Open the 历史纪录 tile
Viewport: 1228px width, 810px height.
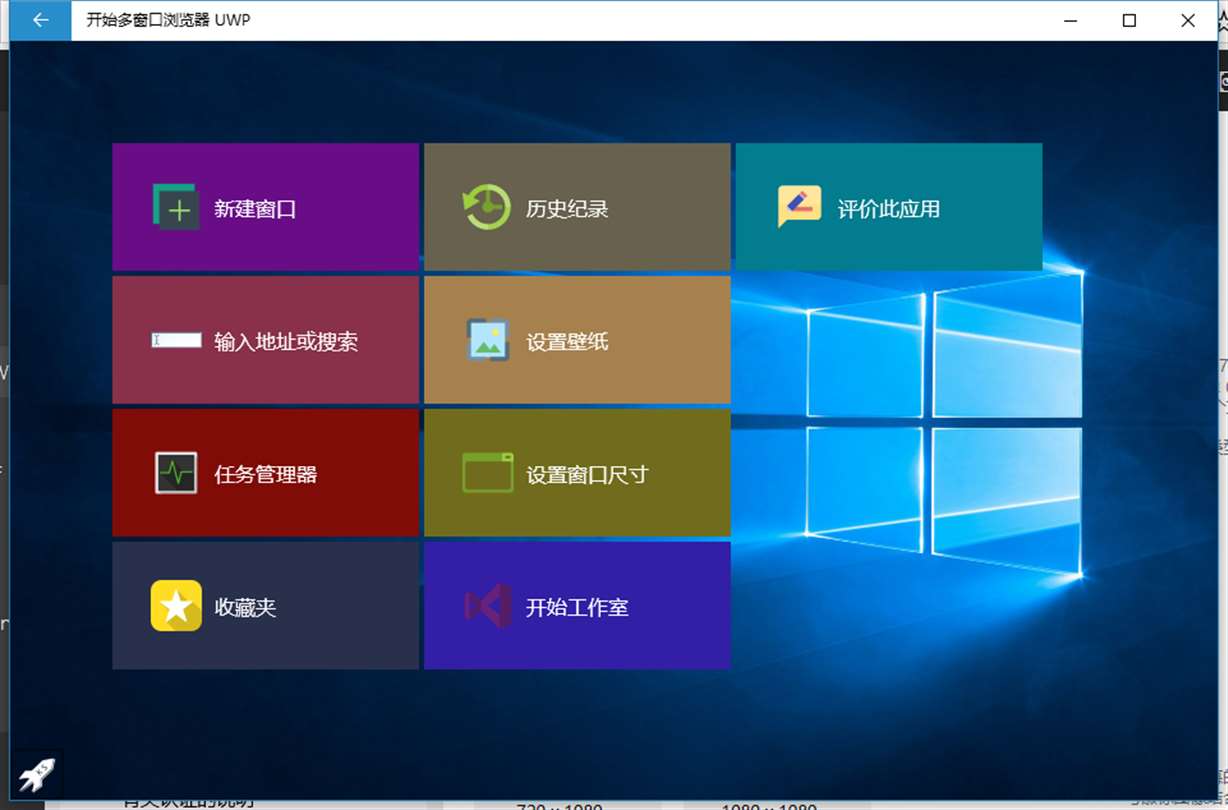[x=577, y=207]
